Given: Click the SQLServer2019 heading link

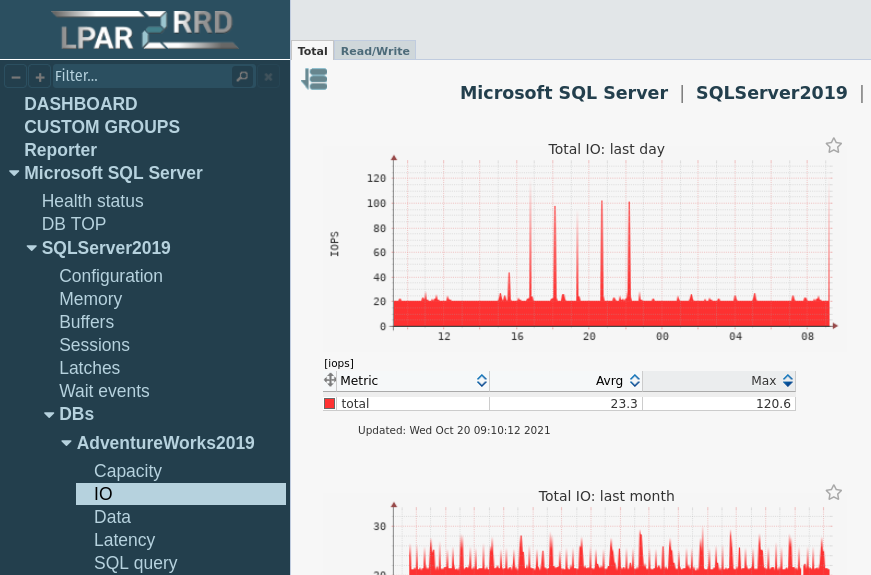Looking at the screenshot, I should 772,93.
